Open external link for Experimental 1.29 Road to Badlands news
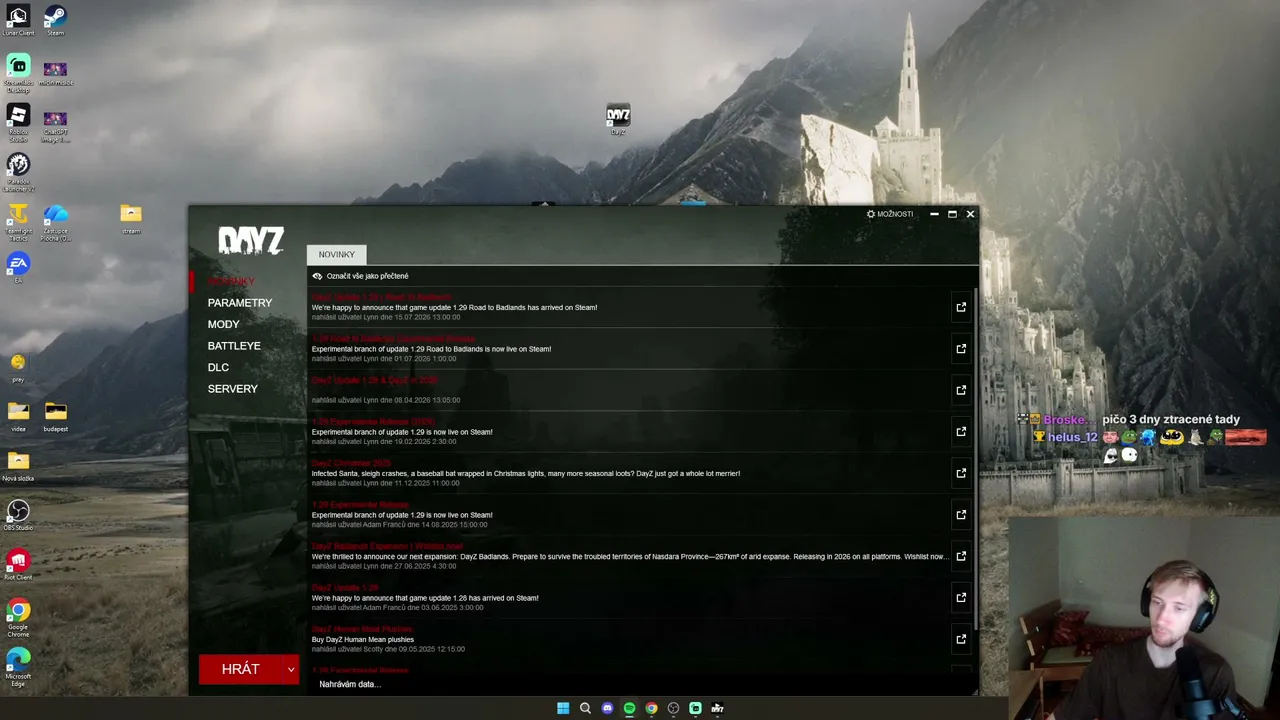This screenshot has height=720, width=1280. coord(961,349)
